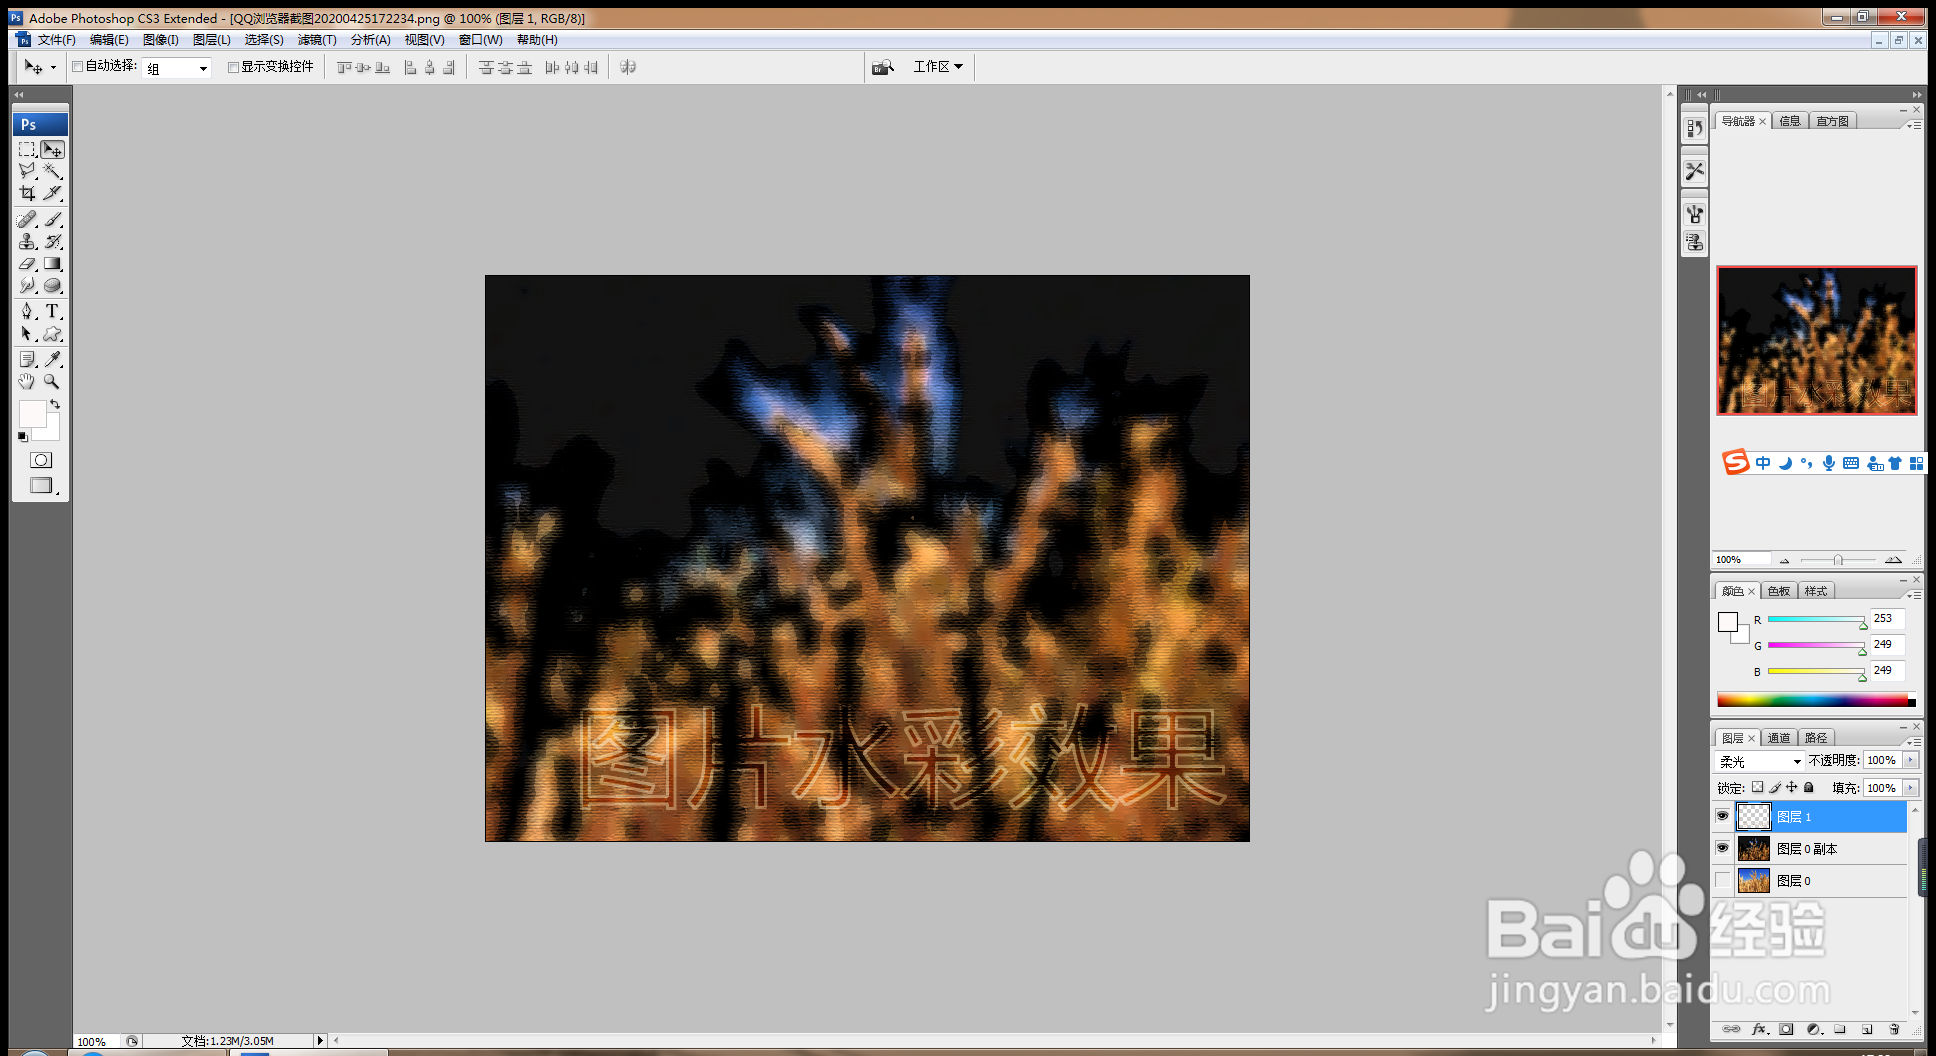Select the Clone Stamp tool

point(28,241)
